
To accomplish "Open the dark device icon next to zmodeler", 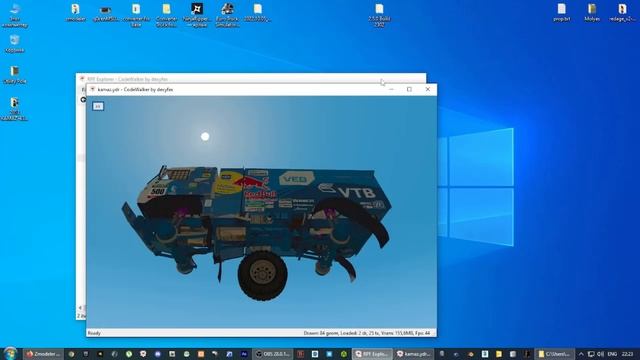I will pyautogui.click(x=105, y=13).
